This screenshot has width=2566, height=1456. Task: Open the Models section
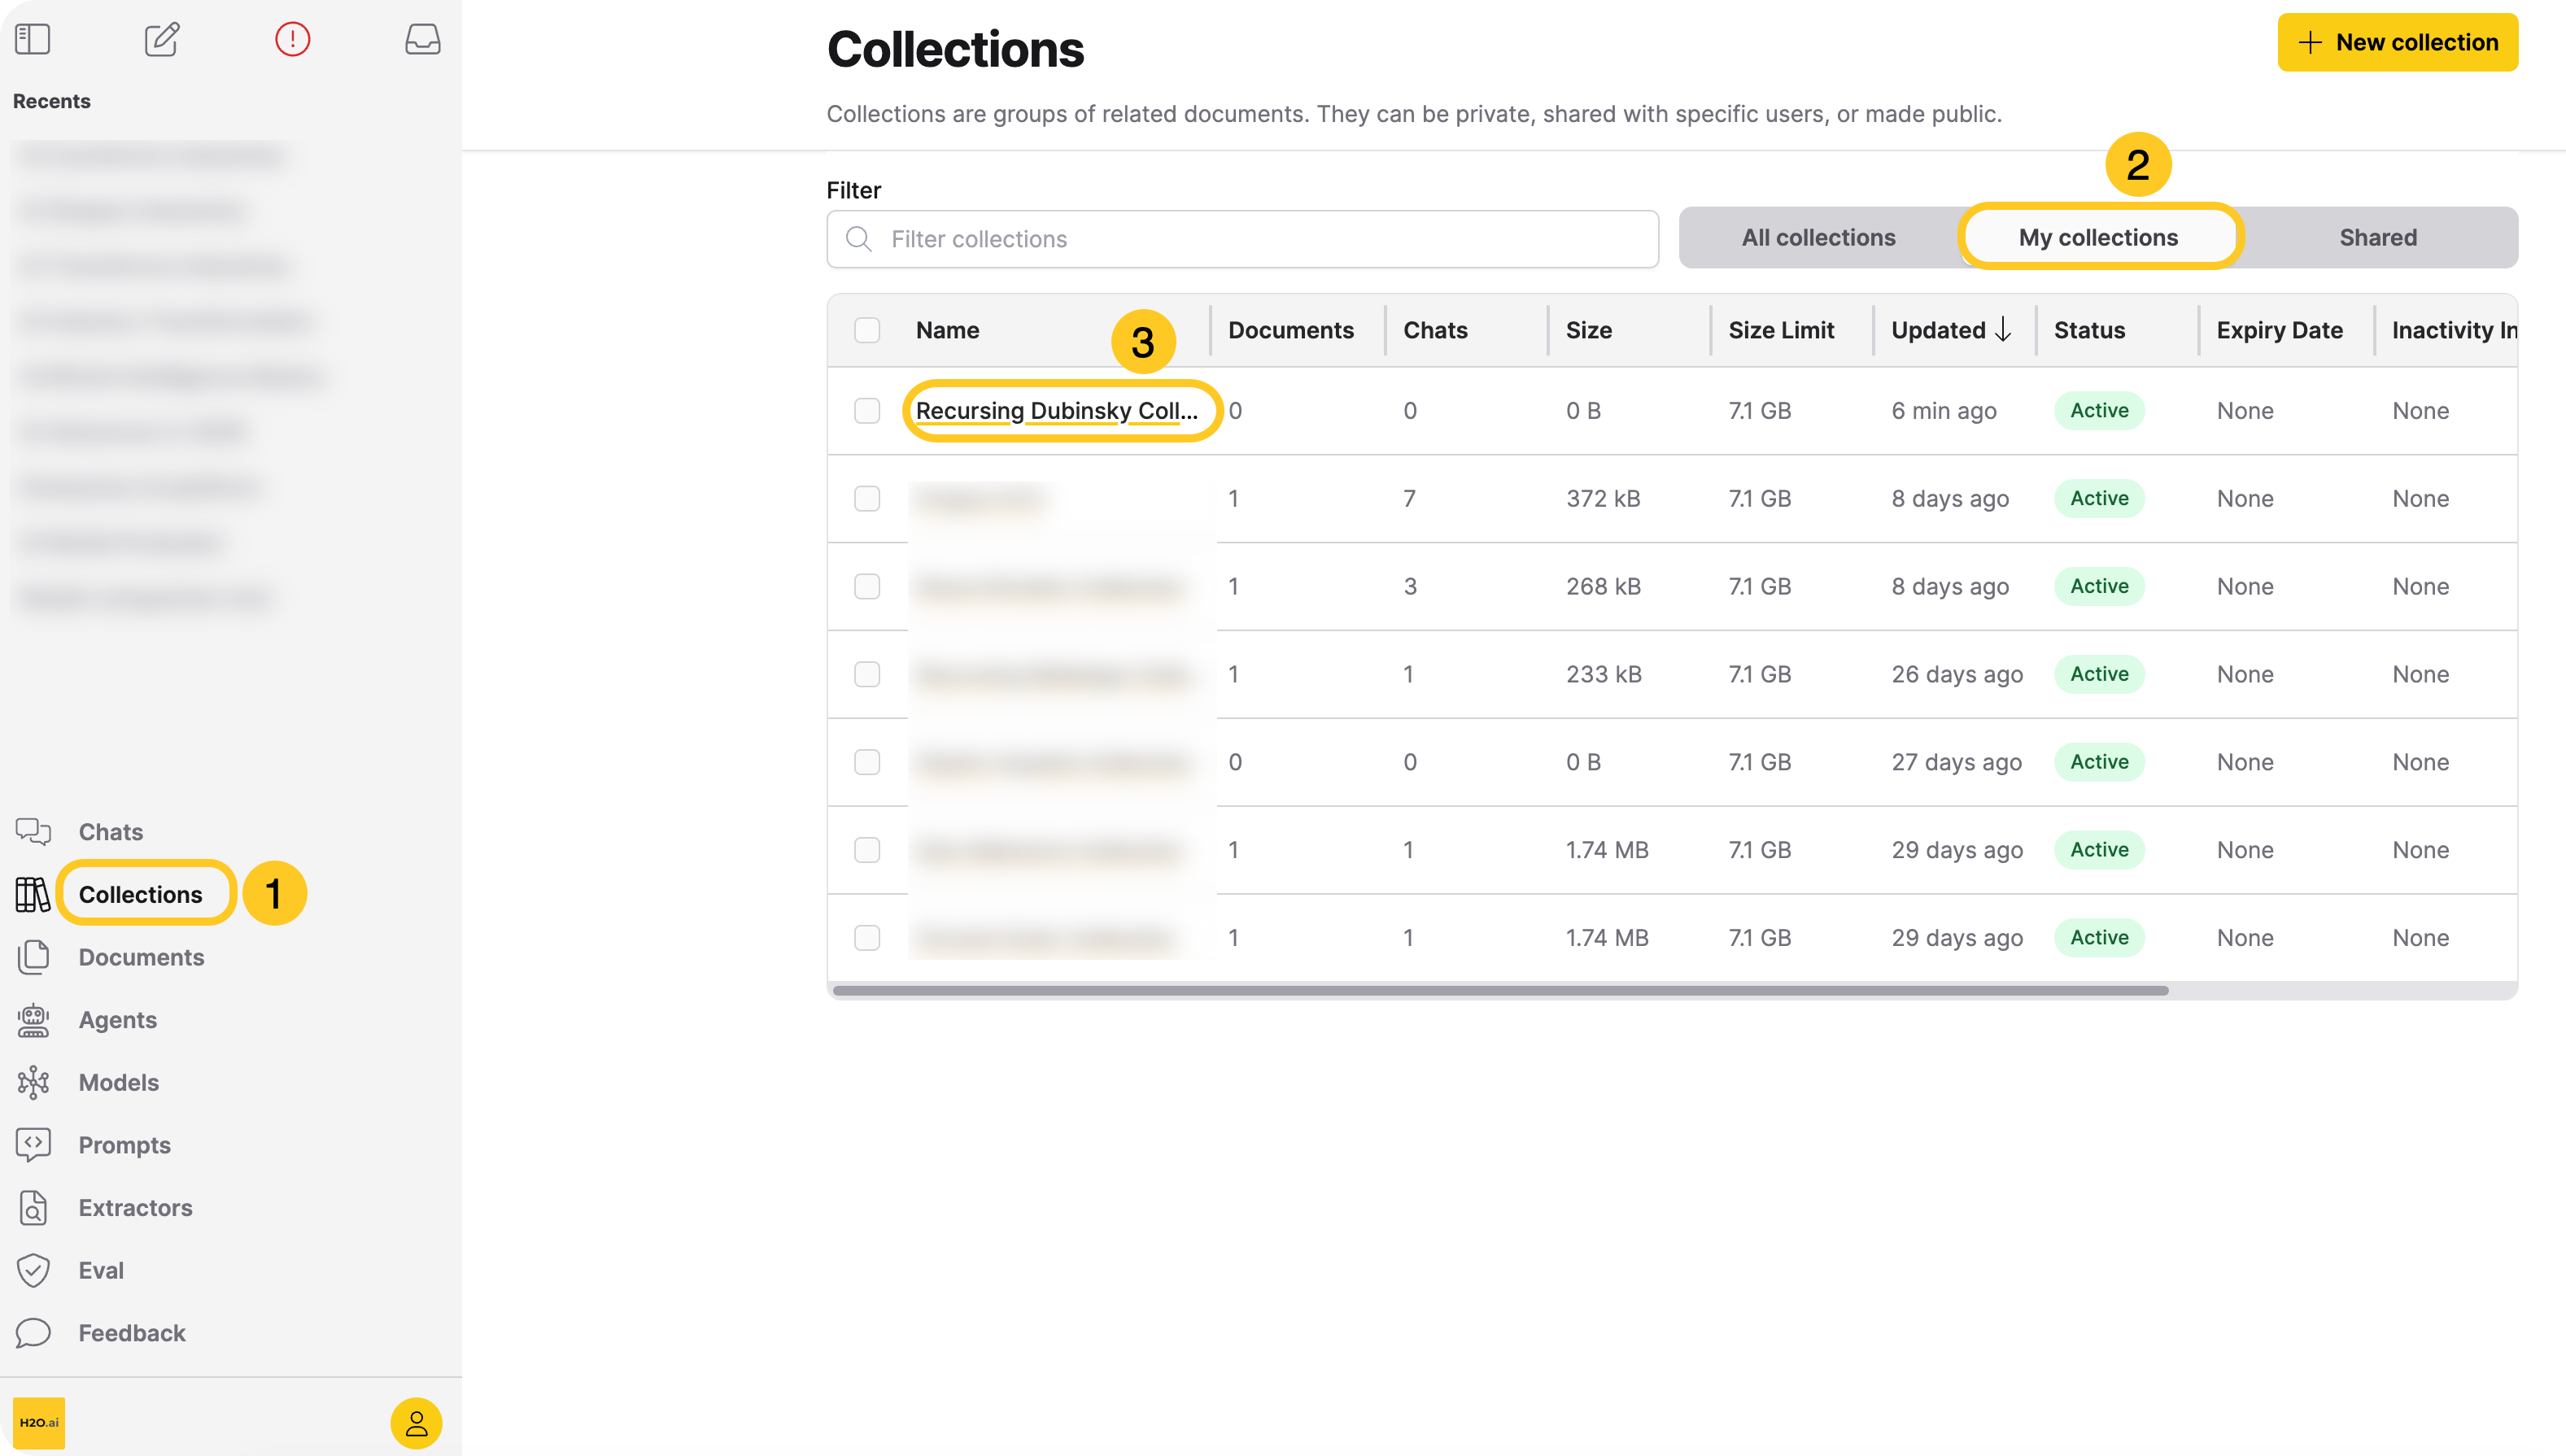tap(118, 1082)
